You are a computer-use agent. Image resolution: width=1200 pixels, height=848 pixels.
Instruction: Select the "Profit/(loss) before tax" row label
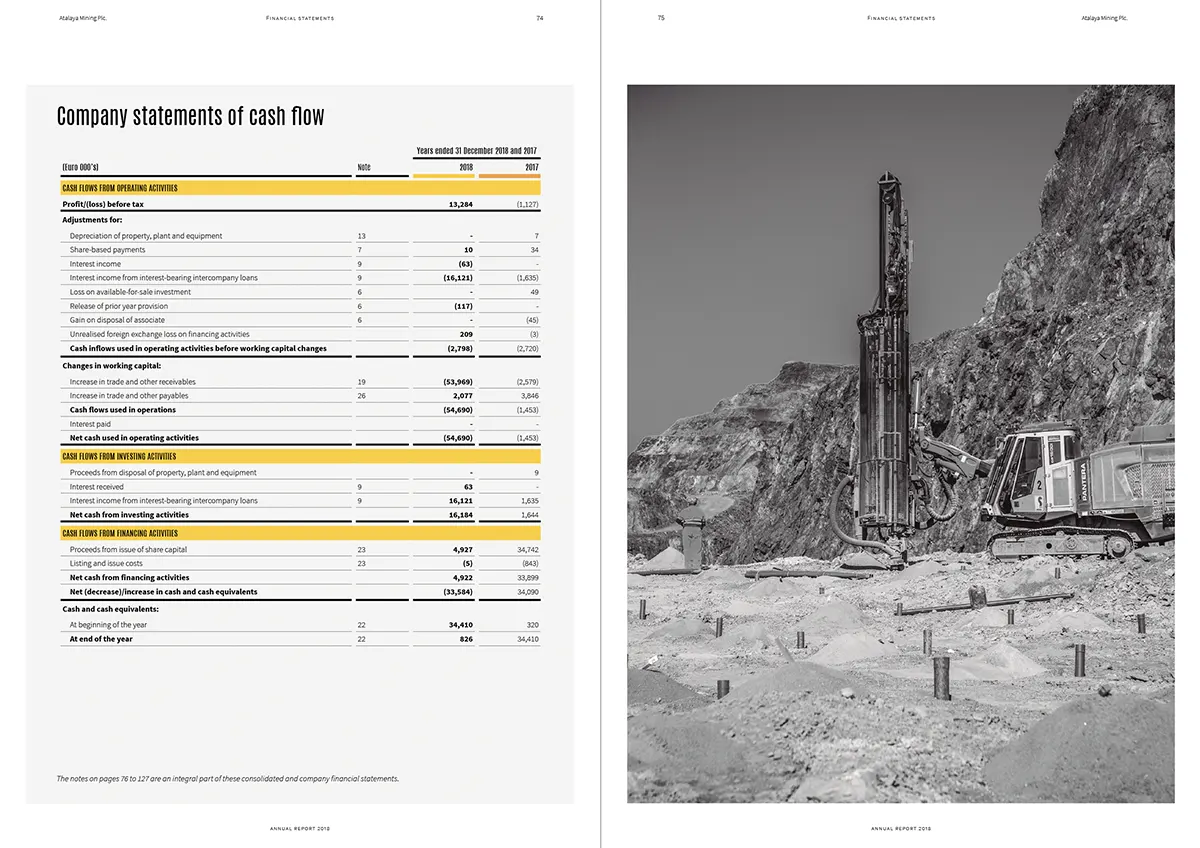pyautogui.click(x=103, y=204)
